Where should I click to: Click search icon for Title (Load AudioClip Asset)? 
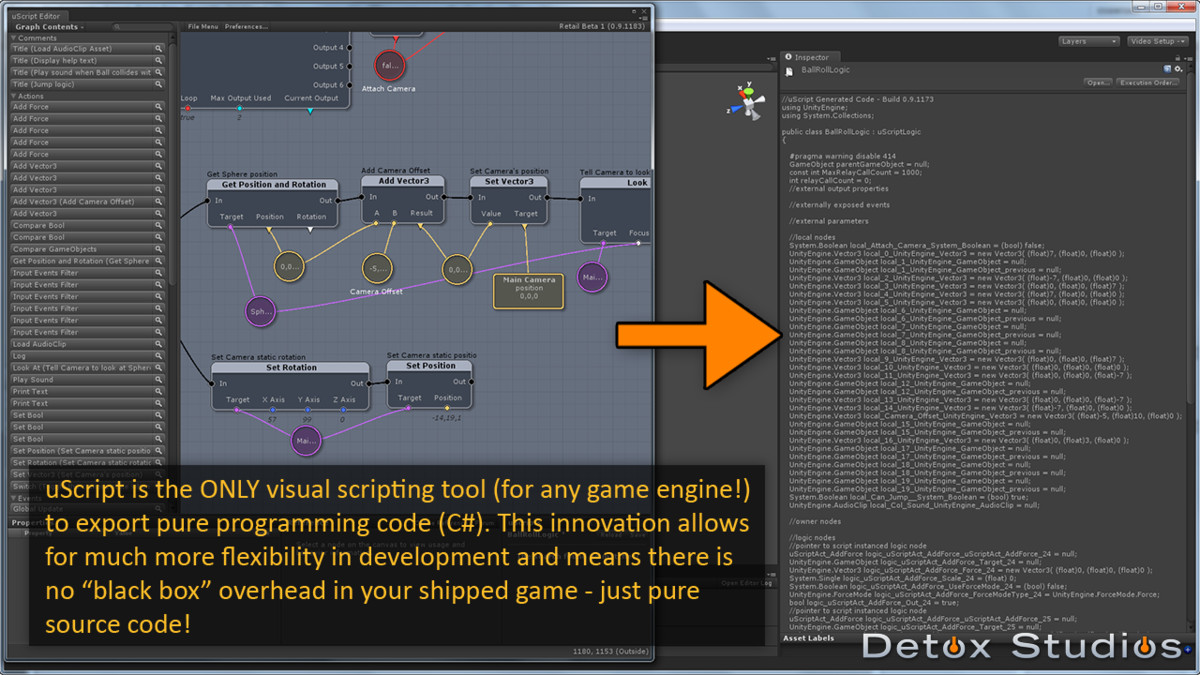pyautogui.click(x=158, y=49)
